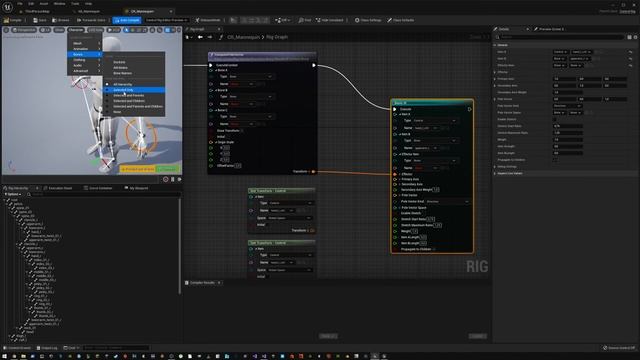Open Animation submenu in Character menu
The width and height of the screenshot is (640, 360).
coord(84,49)
